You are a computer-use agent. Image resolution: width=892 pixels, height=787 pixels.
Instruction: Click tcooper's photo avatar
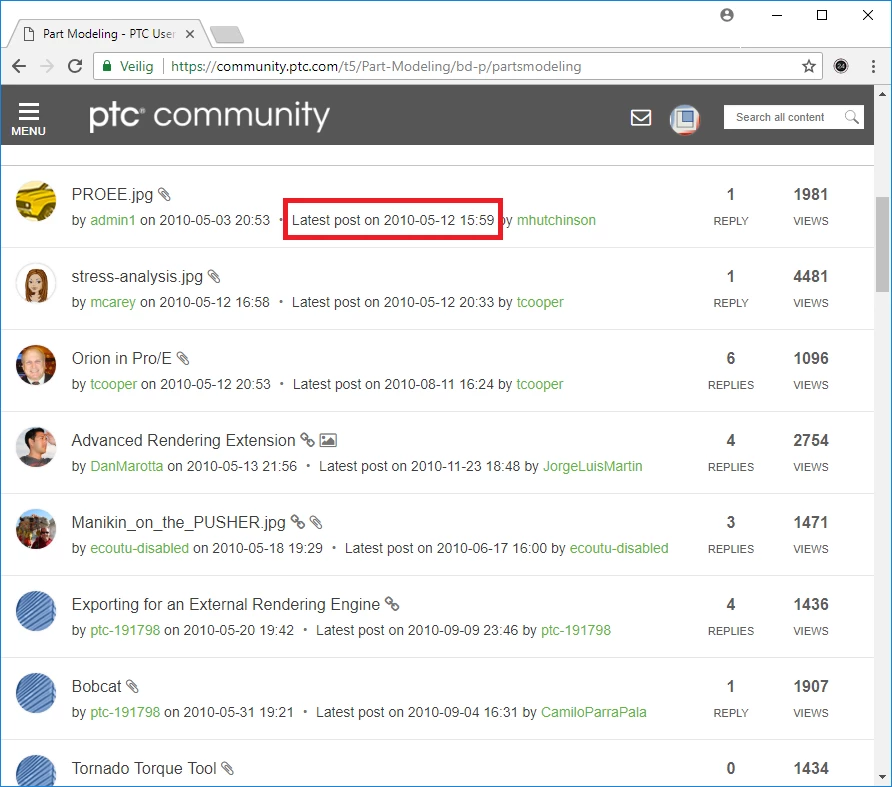36,365
